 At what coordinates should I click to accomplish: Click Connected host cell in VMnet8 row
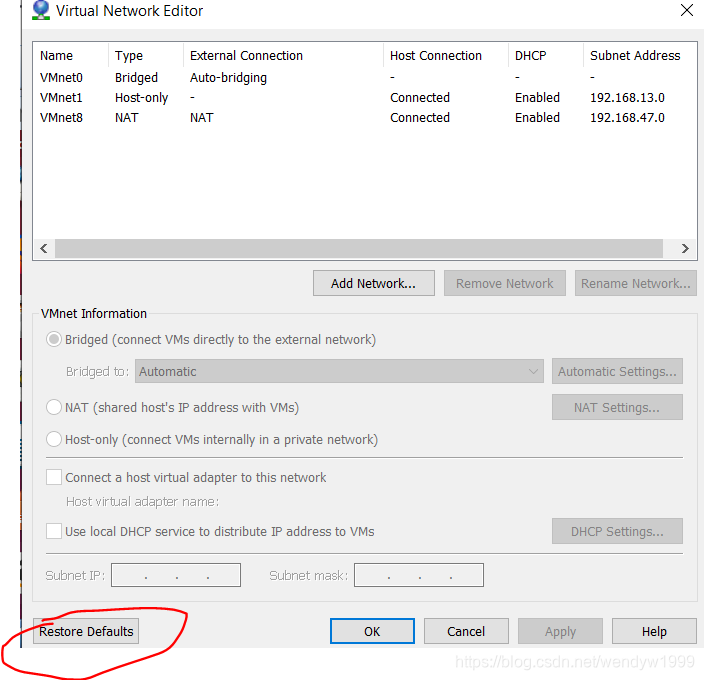(x=420, y=117)
